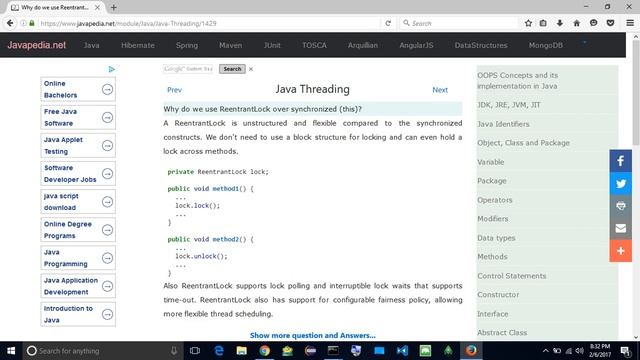The width and height of the screenshot is (640, 360).
Task: Expand Software Developer Jobs ad arrow
Action: [107, 173]
